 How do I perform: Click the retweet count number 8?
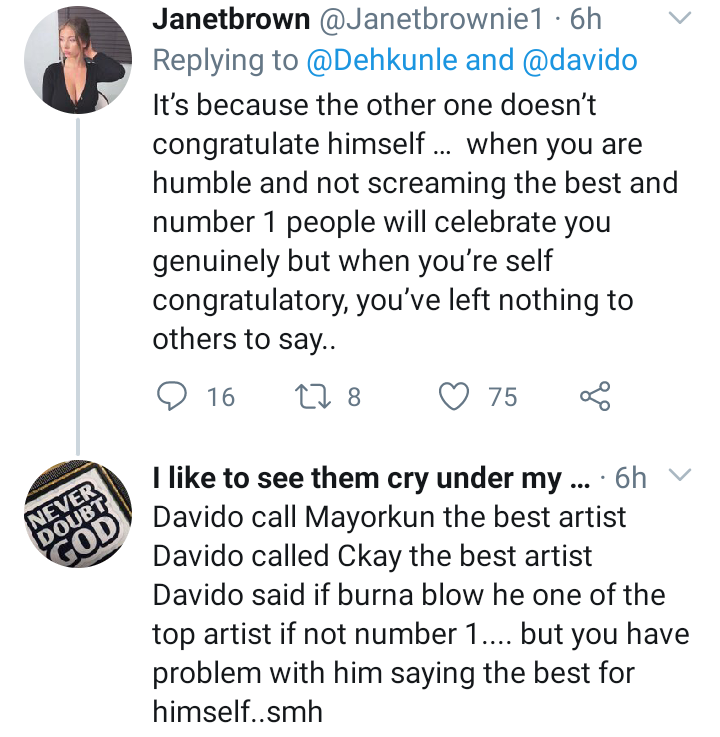353,398
